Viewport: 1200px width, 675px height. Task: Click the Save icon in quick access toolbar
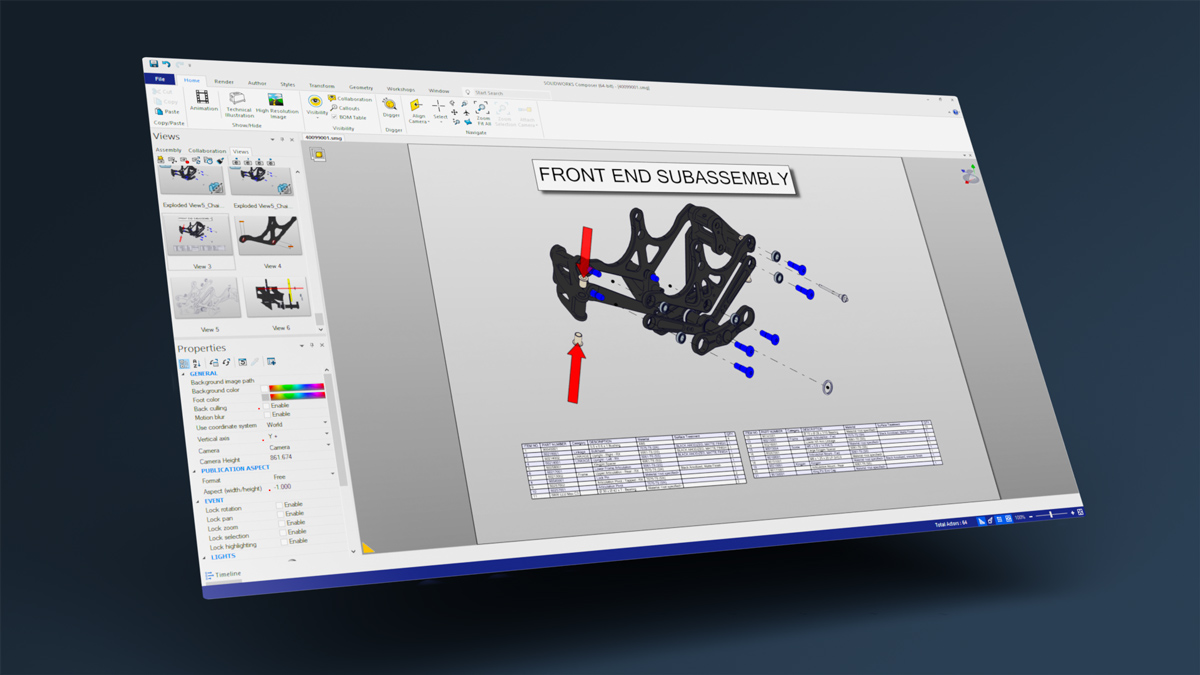(154, 64)
